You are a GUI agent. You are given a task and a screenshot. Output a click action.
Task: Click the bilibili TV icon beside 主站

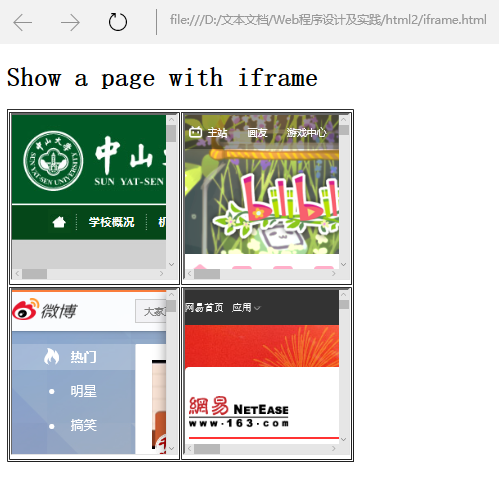coord(195,132)
